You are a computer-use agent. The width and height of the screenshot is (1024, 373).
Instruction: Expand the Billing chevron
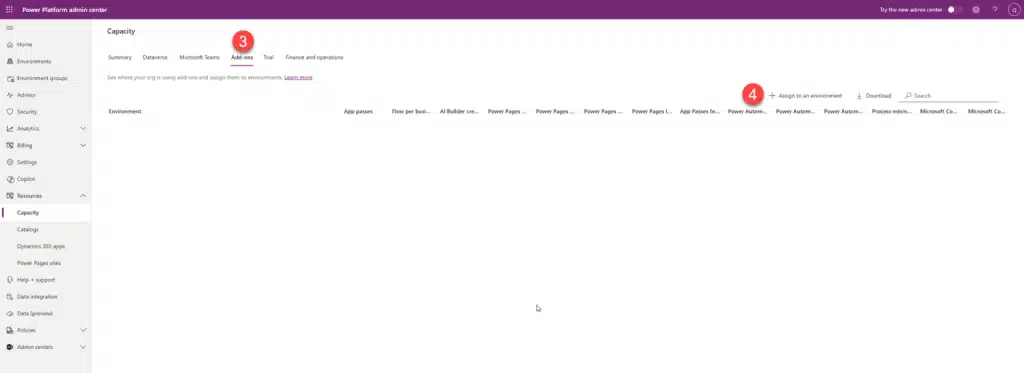point(83,146)
